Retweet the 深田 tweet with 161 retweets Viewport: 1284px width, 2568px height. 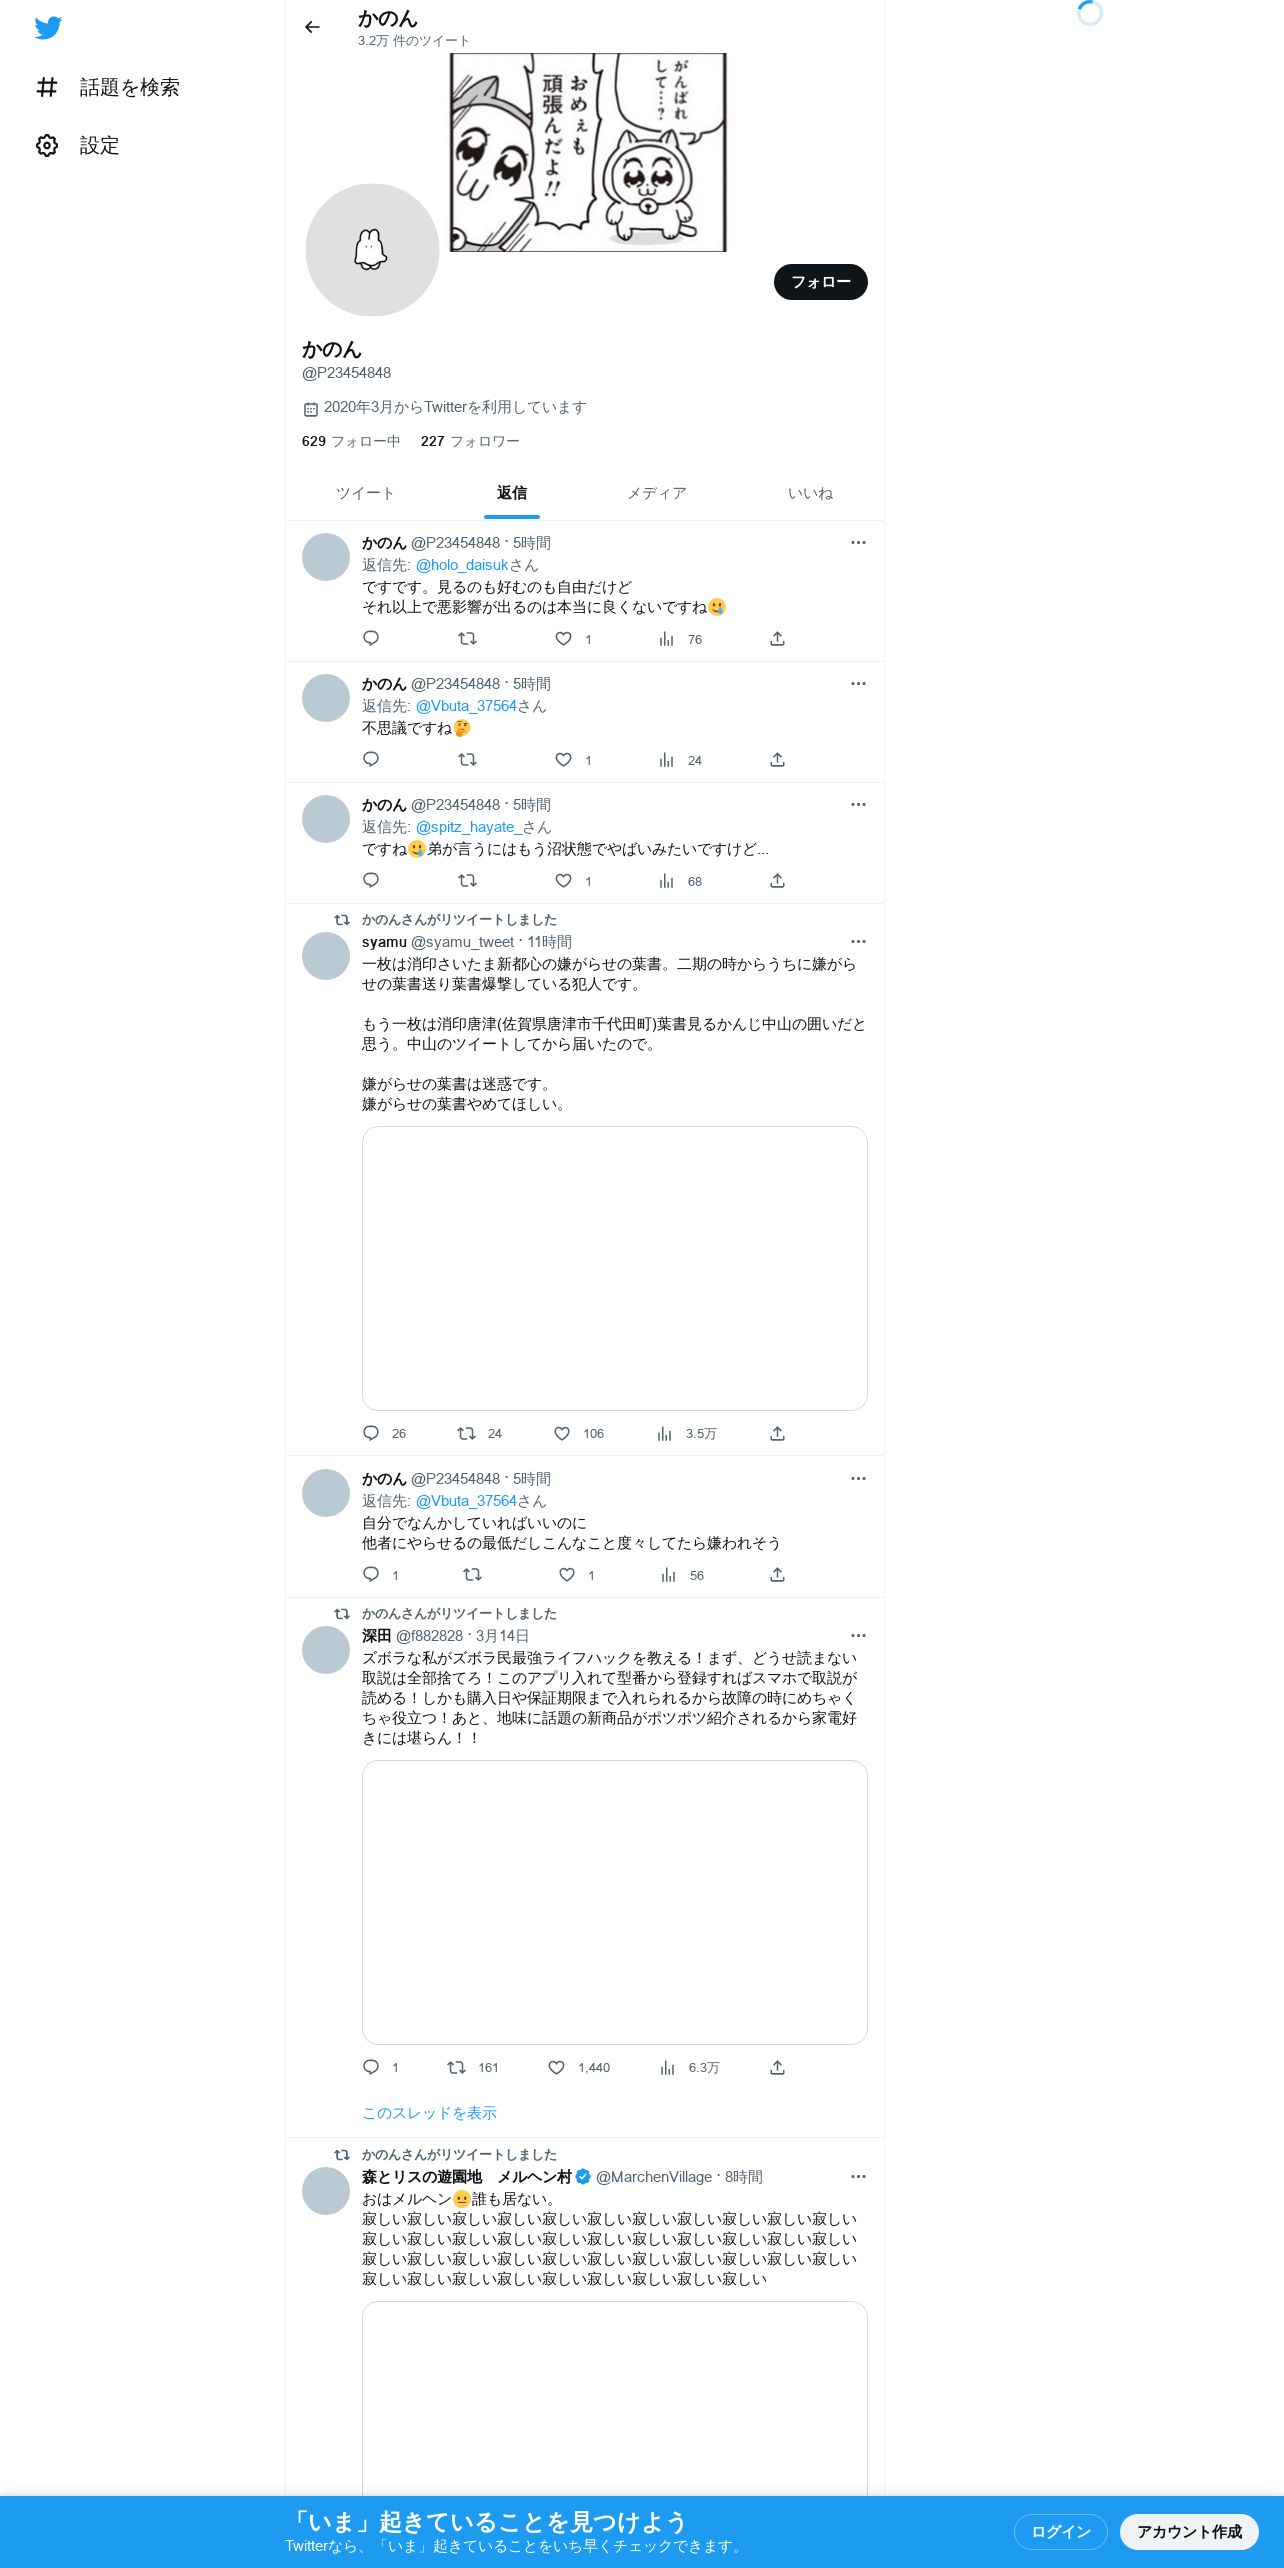pos(473,2067)
